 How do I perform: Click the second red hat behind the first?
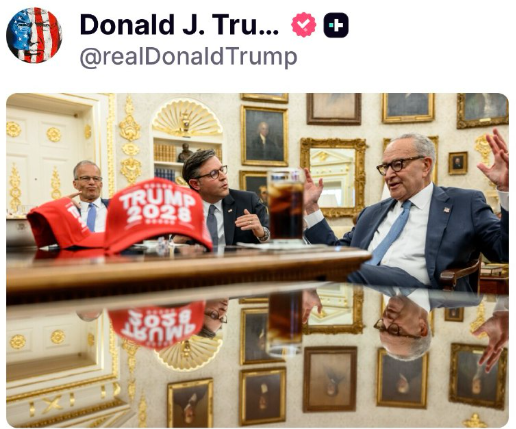tap(62, 223)
